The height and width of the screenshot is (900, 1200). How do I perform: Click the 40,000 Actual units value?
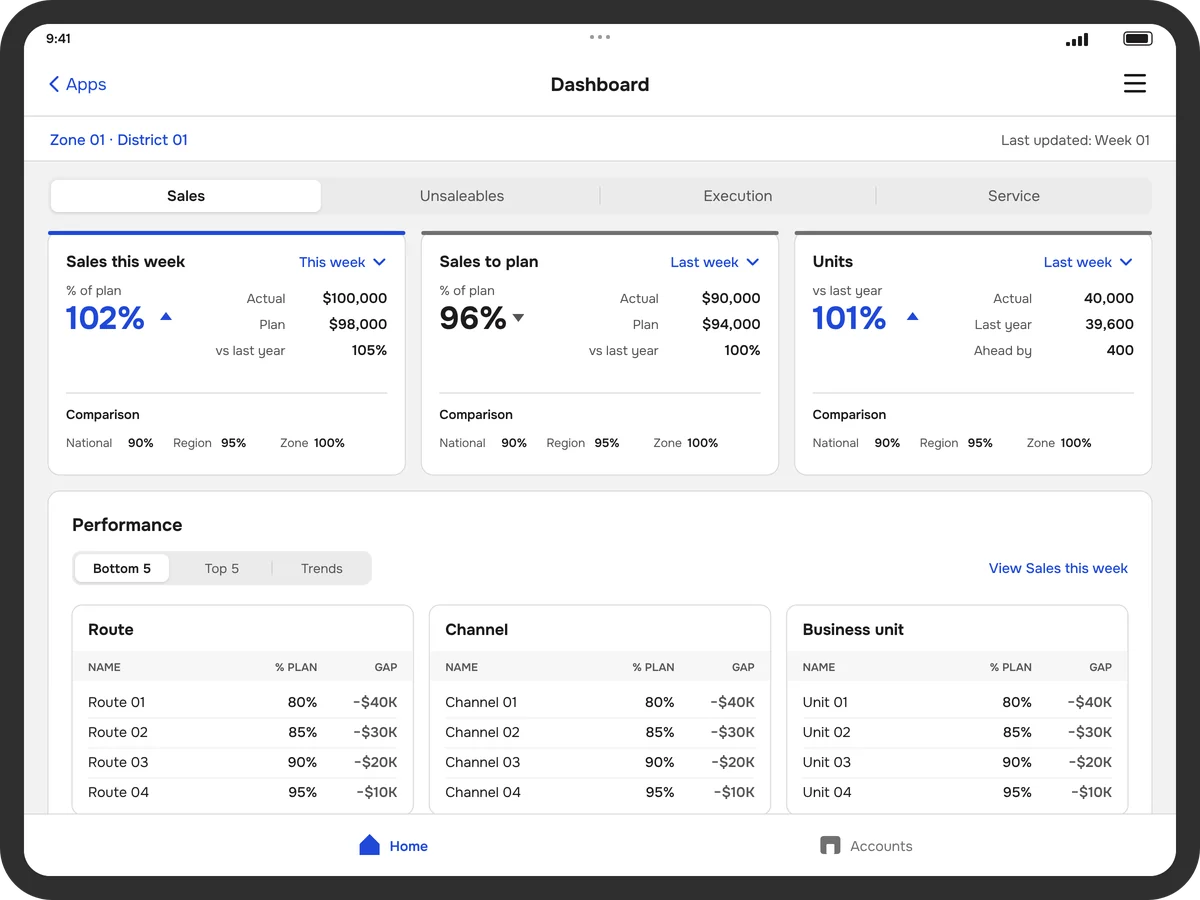pyautogui.click(x=1109, y=298)
